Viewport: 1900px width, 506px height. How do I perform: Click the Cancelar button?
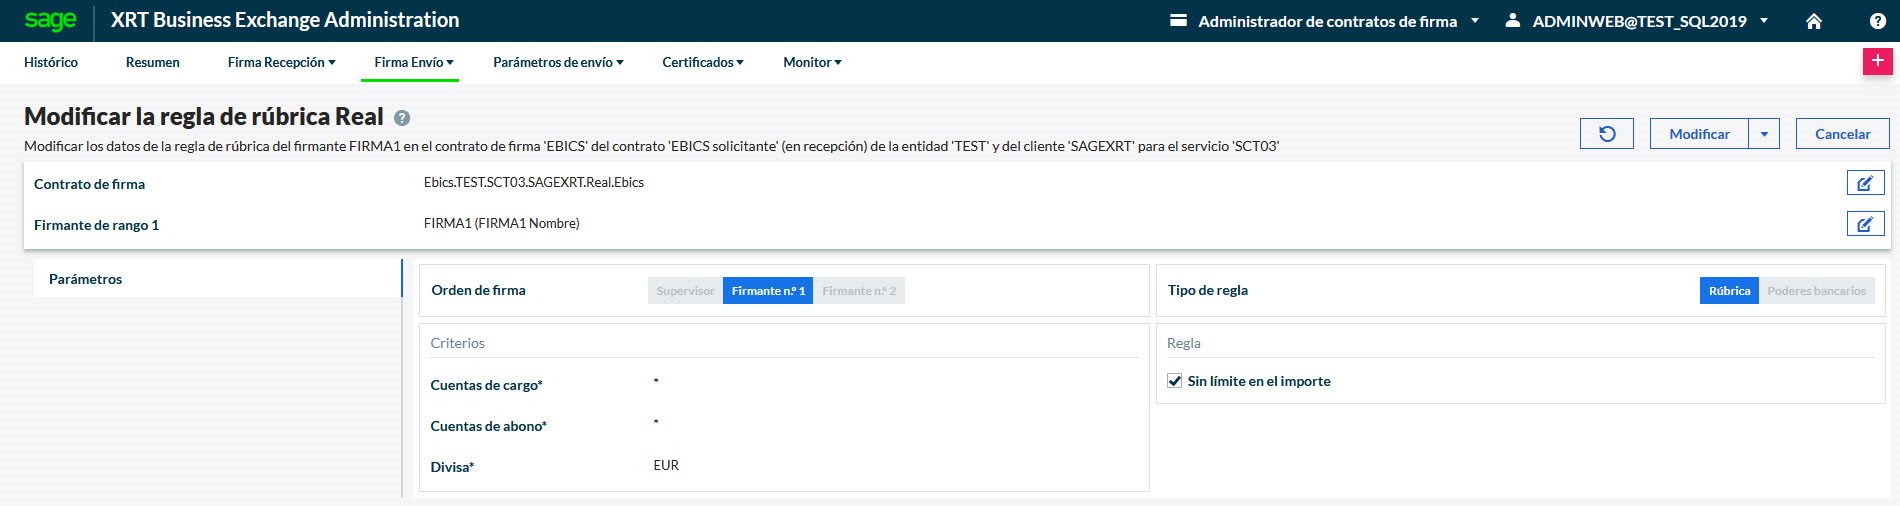point(1842,134)
